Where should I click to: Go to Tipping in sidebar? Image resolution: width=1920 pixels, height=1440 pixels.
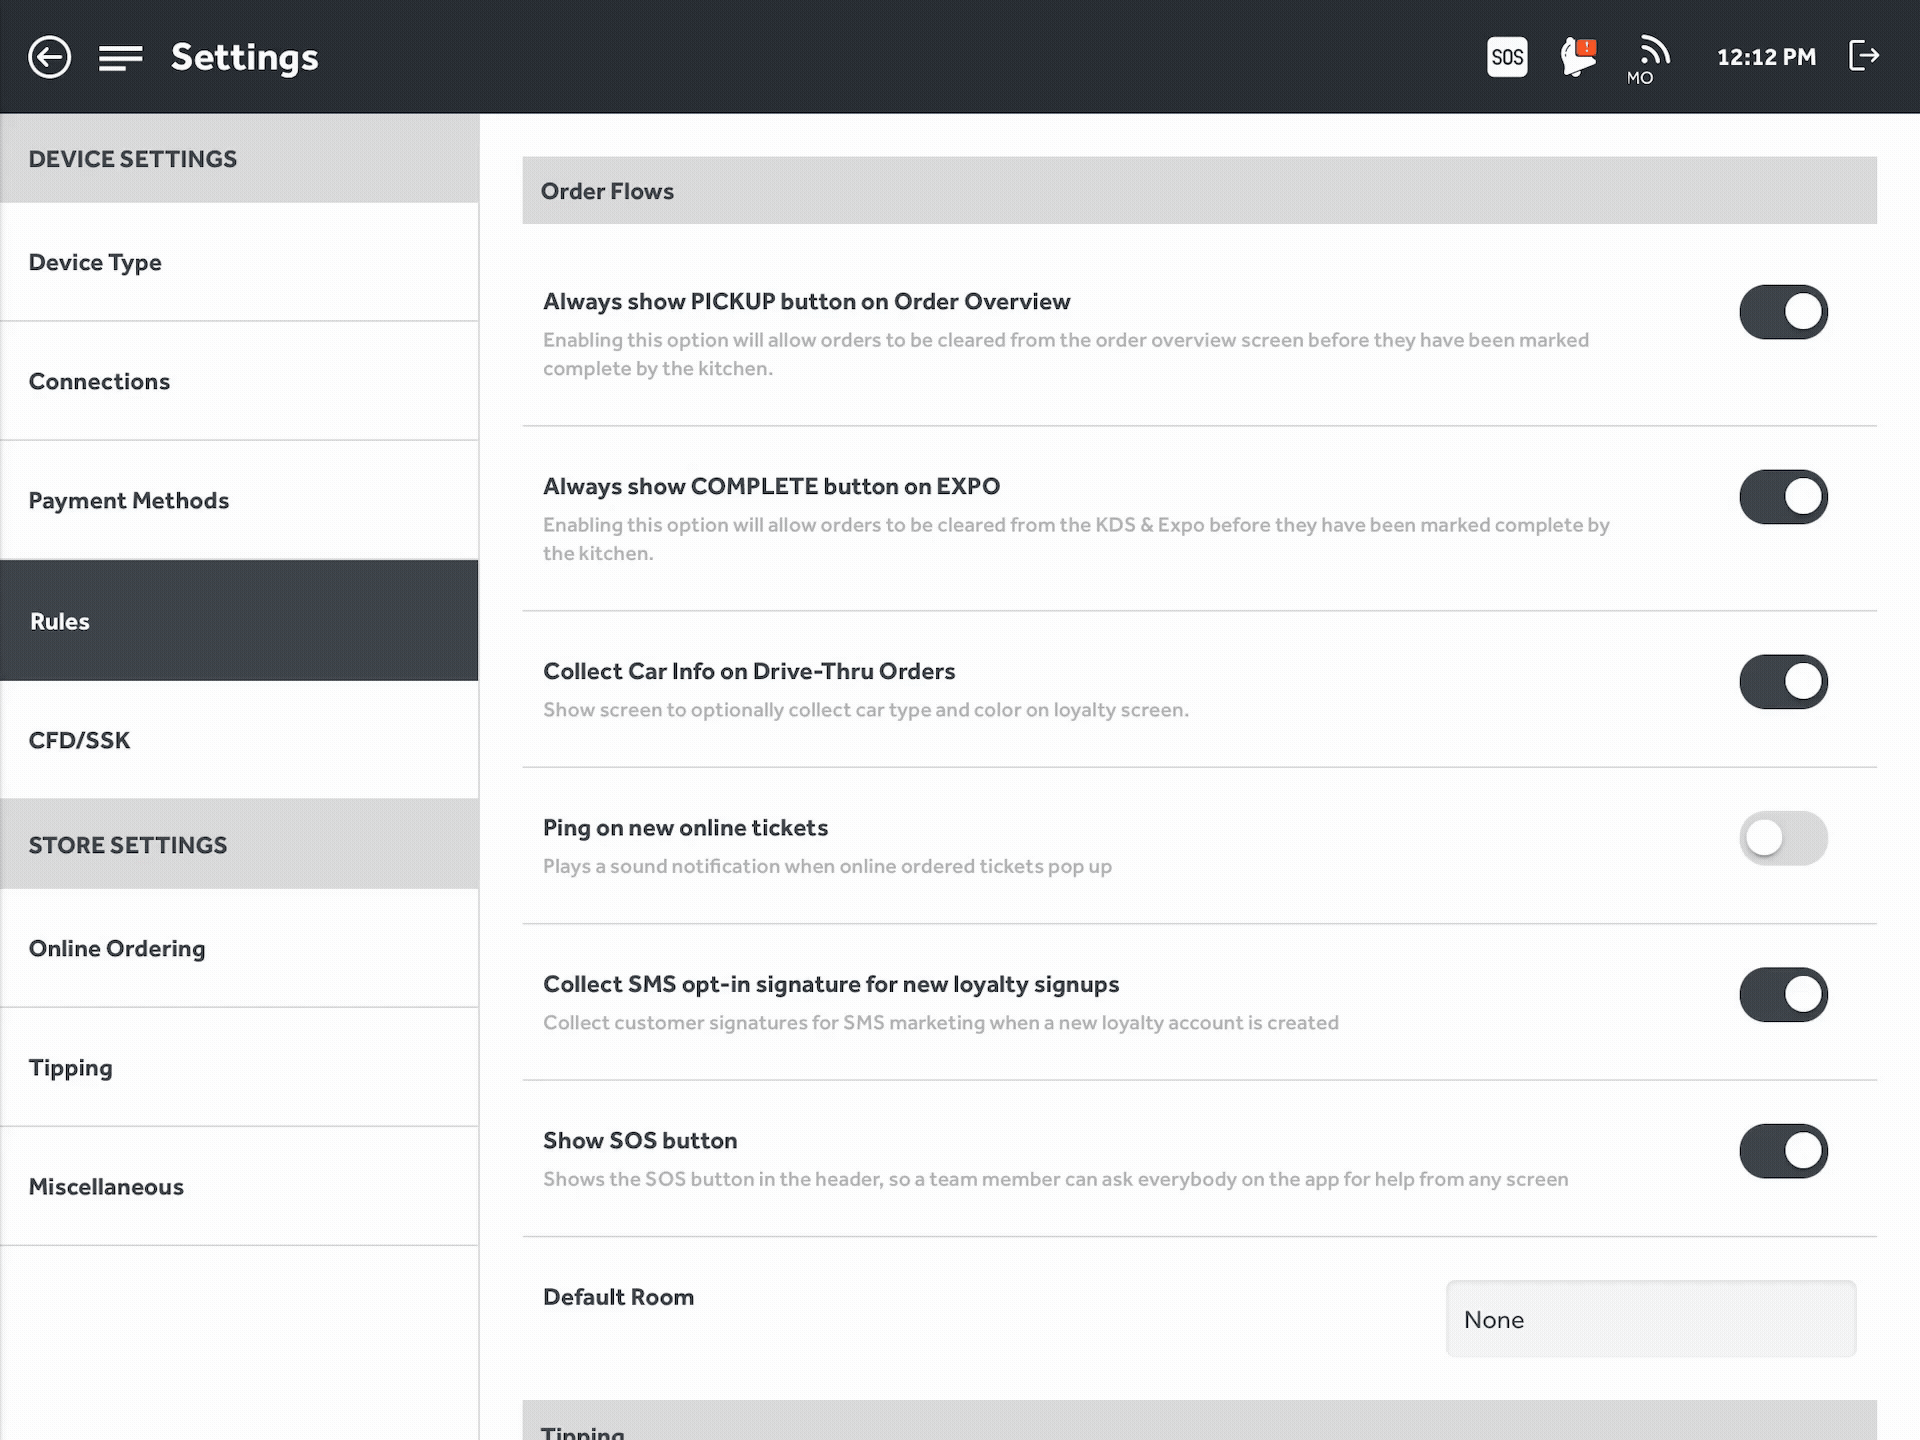pyautogui.click(x=239, y=1067)
